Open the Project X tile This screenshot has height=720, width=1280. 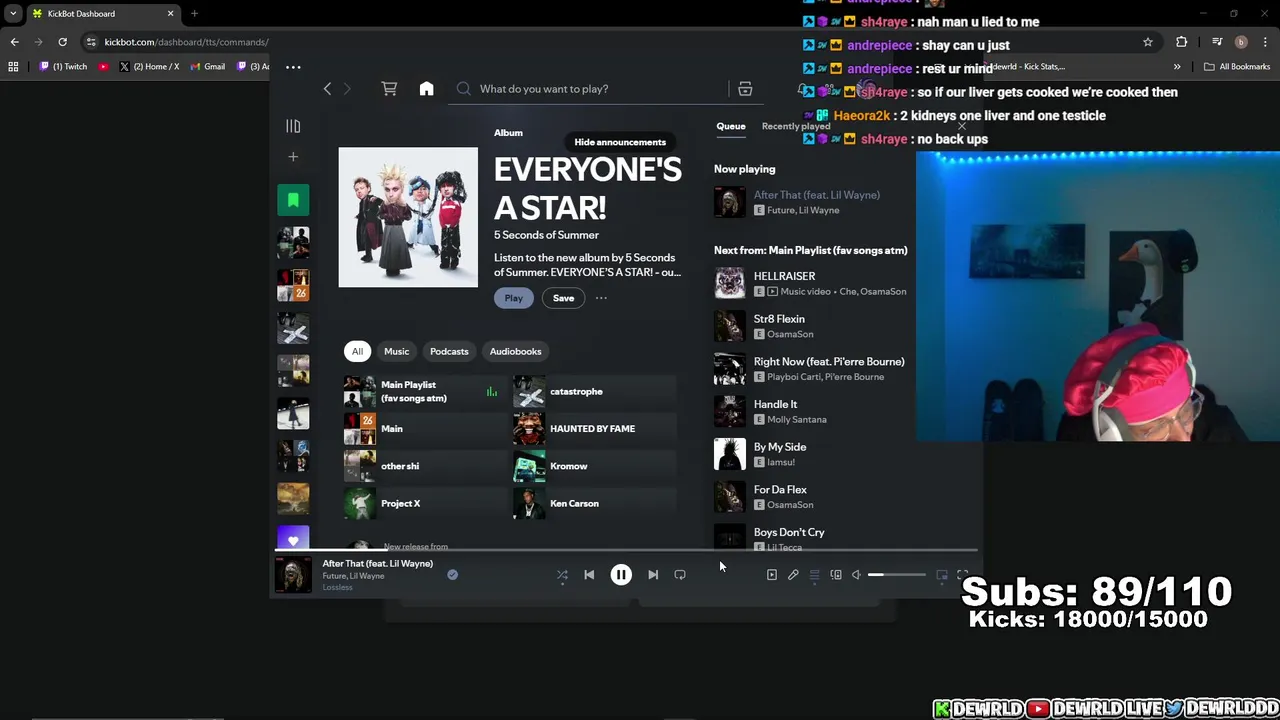[x=423, y=503]
